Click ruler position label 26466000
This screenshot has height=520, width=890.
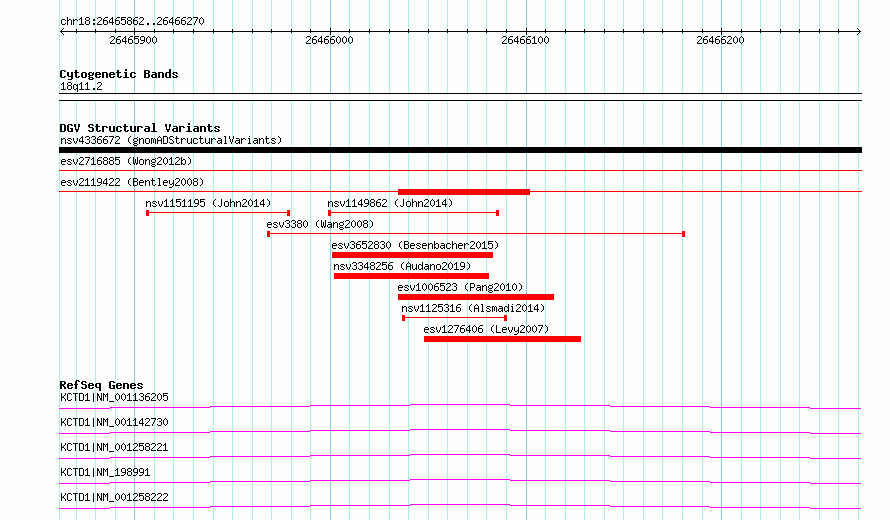coord(329,40)
